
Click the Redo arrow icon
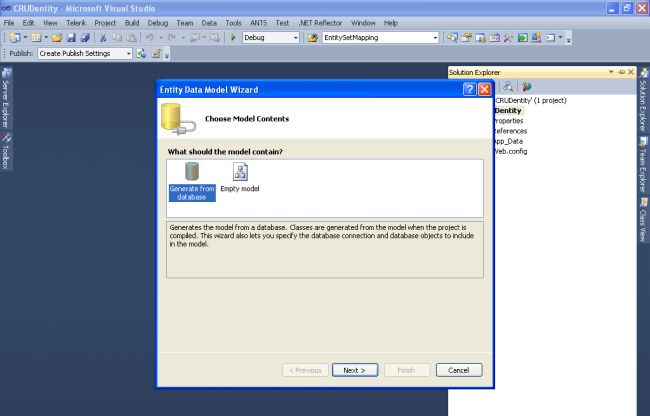pos(172,38)
